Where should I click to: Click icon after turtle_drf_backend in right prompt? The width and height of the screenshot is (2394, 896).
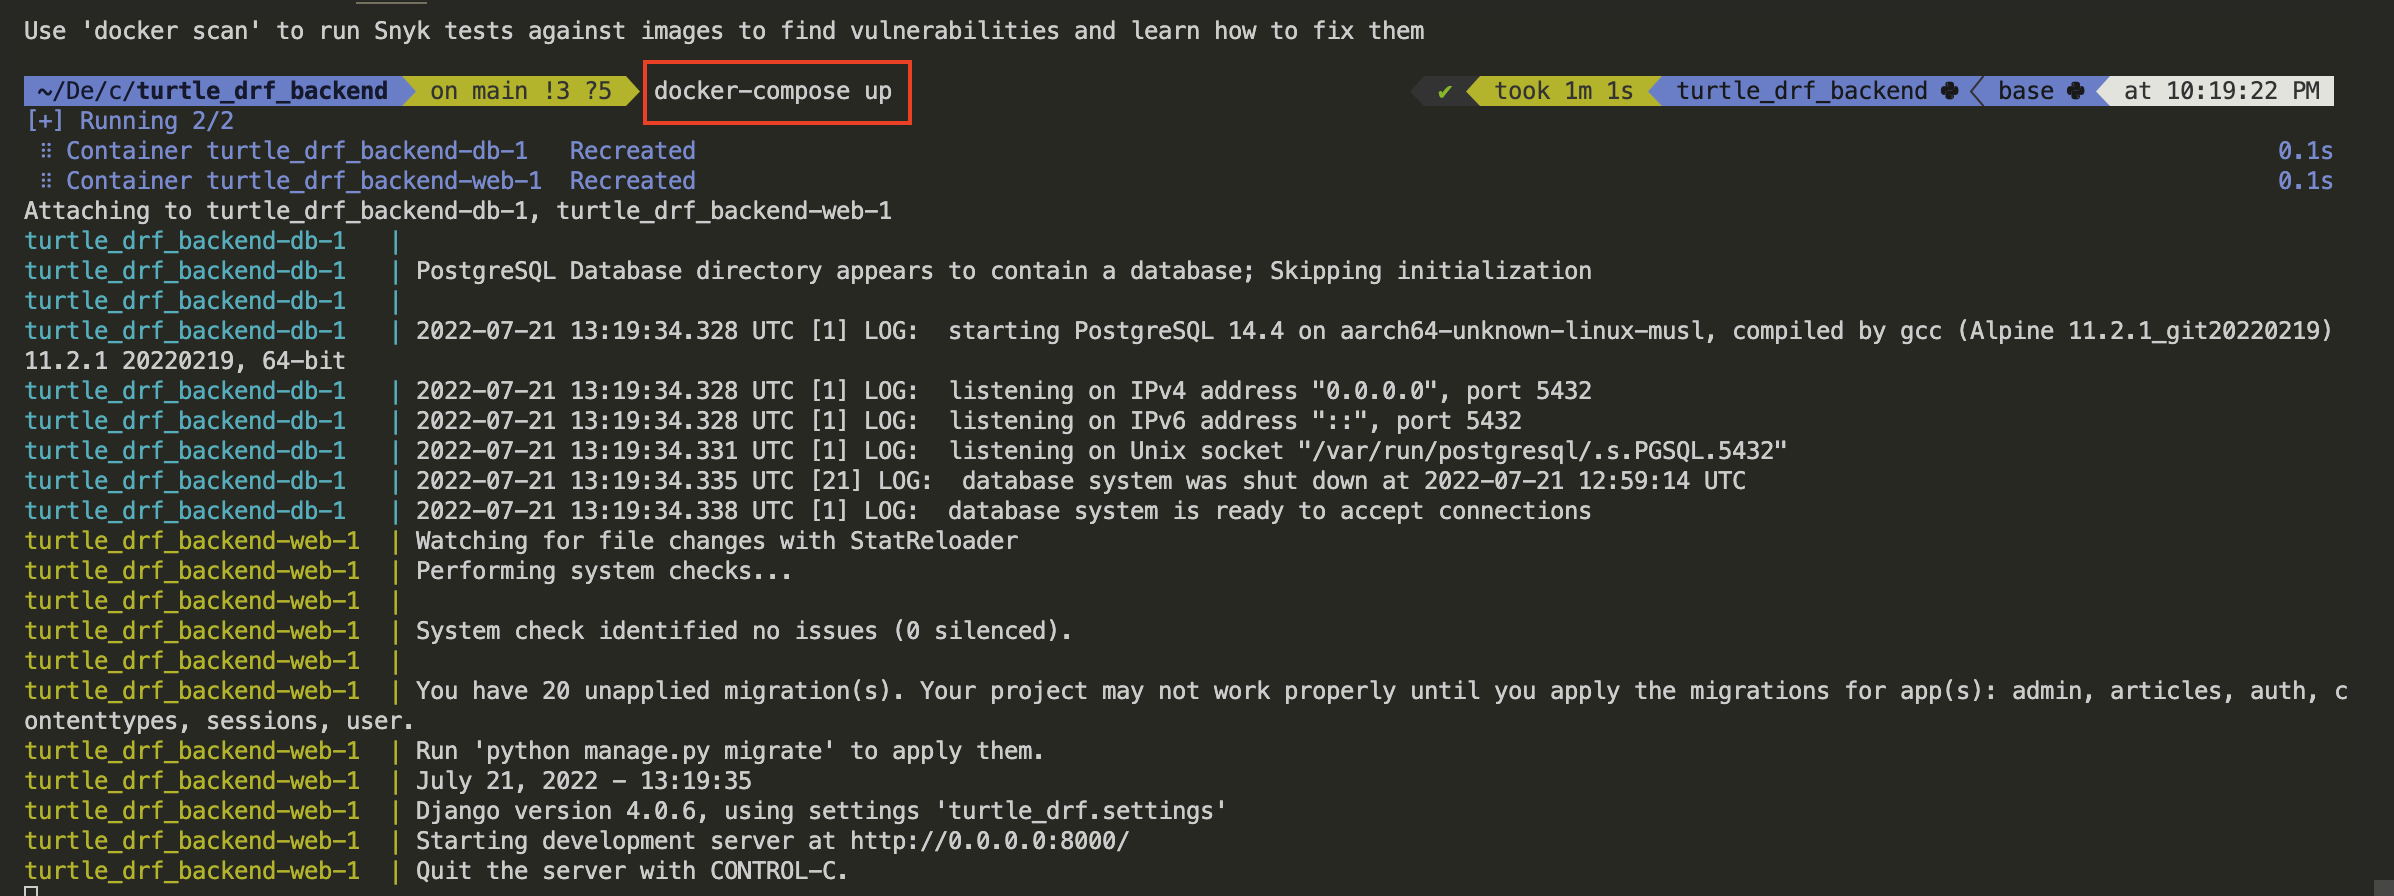(x=1949, y=91)
